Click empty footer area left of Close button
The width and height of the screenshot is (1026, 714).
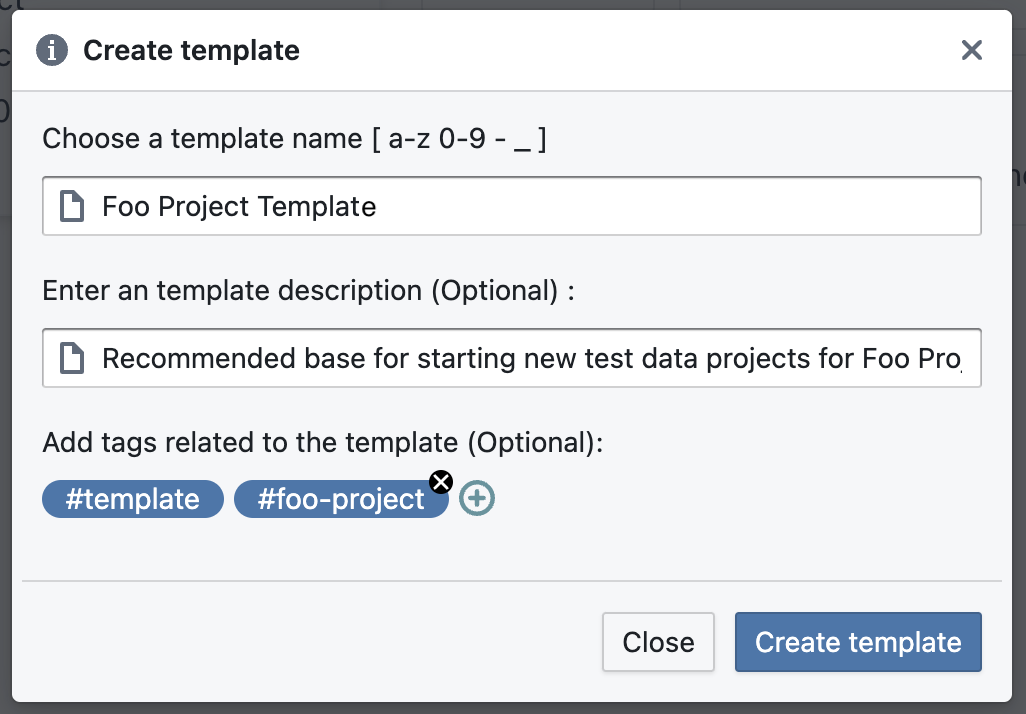point(308,642)
